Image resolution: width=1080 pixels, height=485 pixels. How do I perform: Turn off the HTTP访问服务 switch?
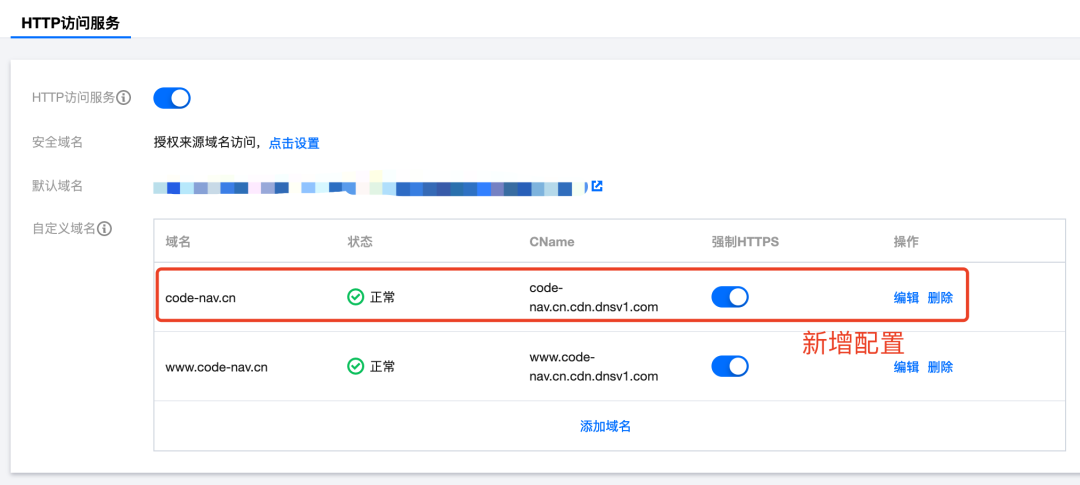(172, 98)
